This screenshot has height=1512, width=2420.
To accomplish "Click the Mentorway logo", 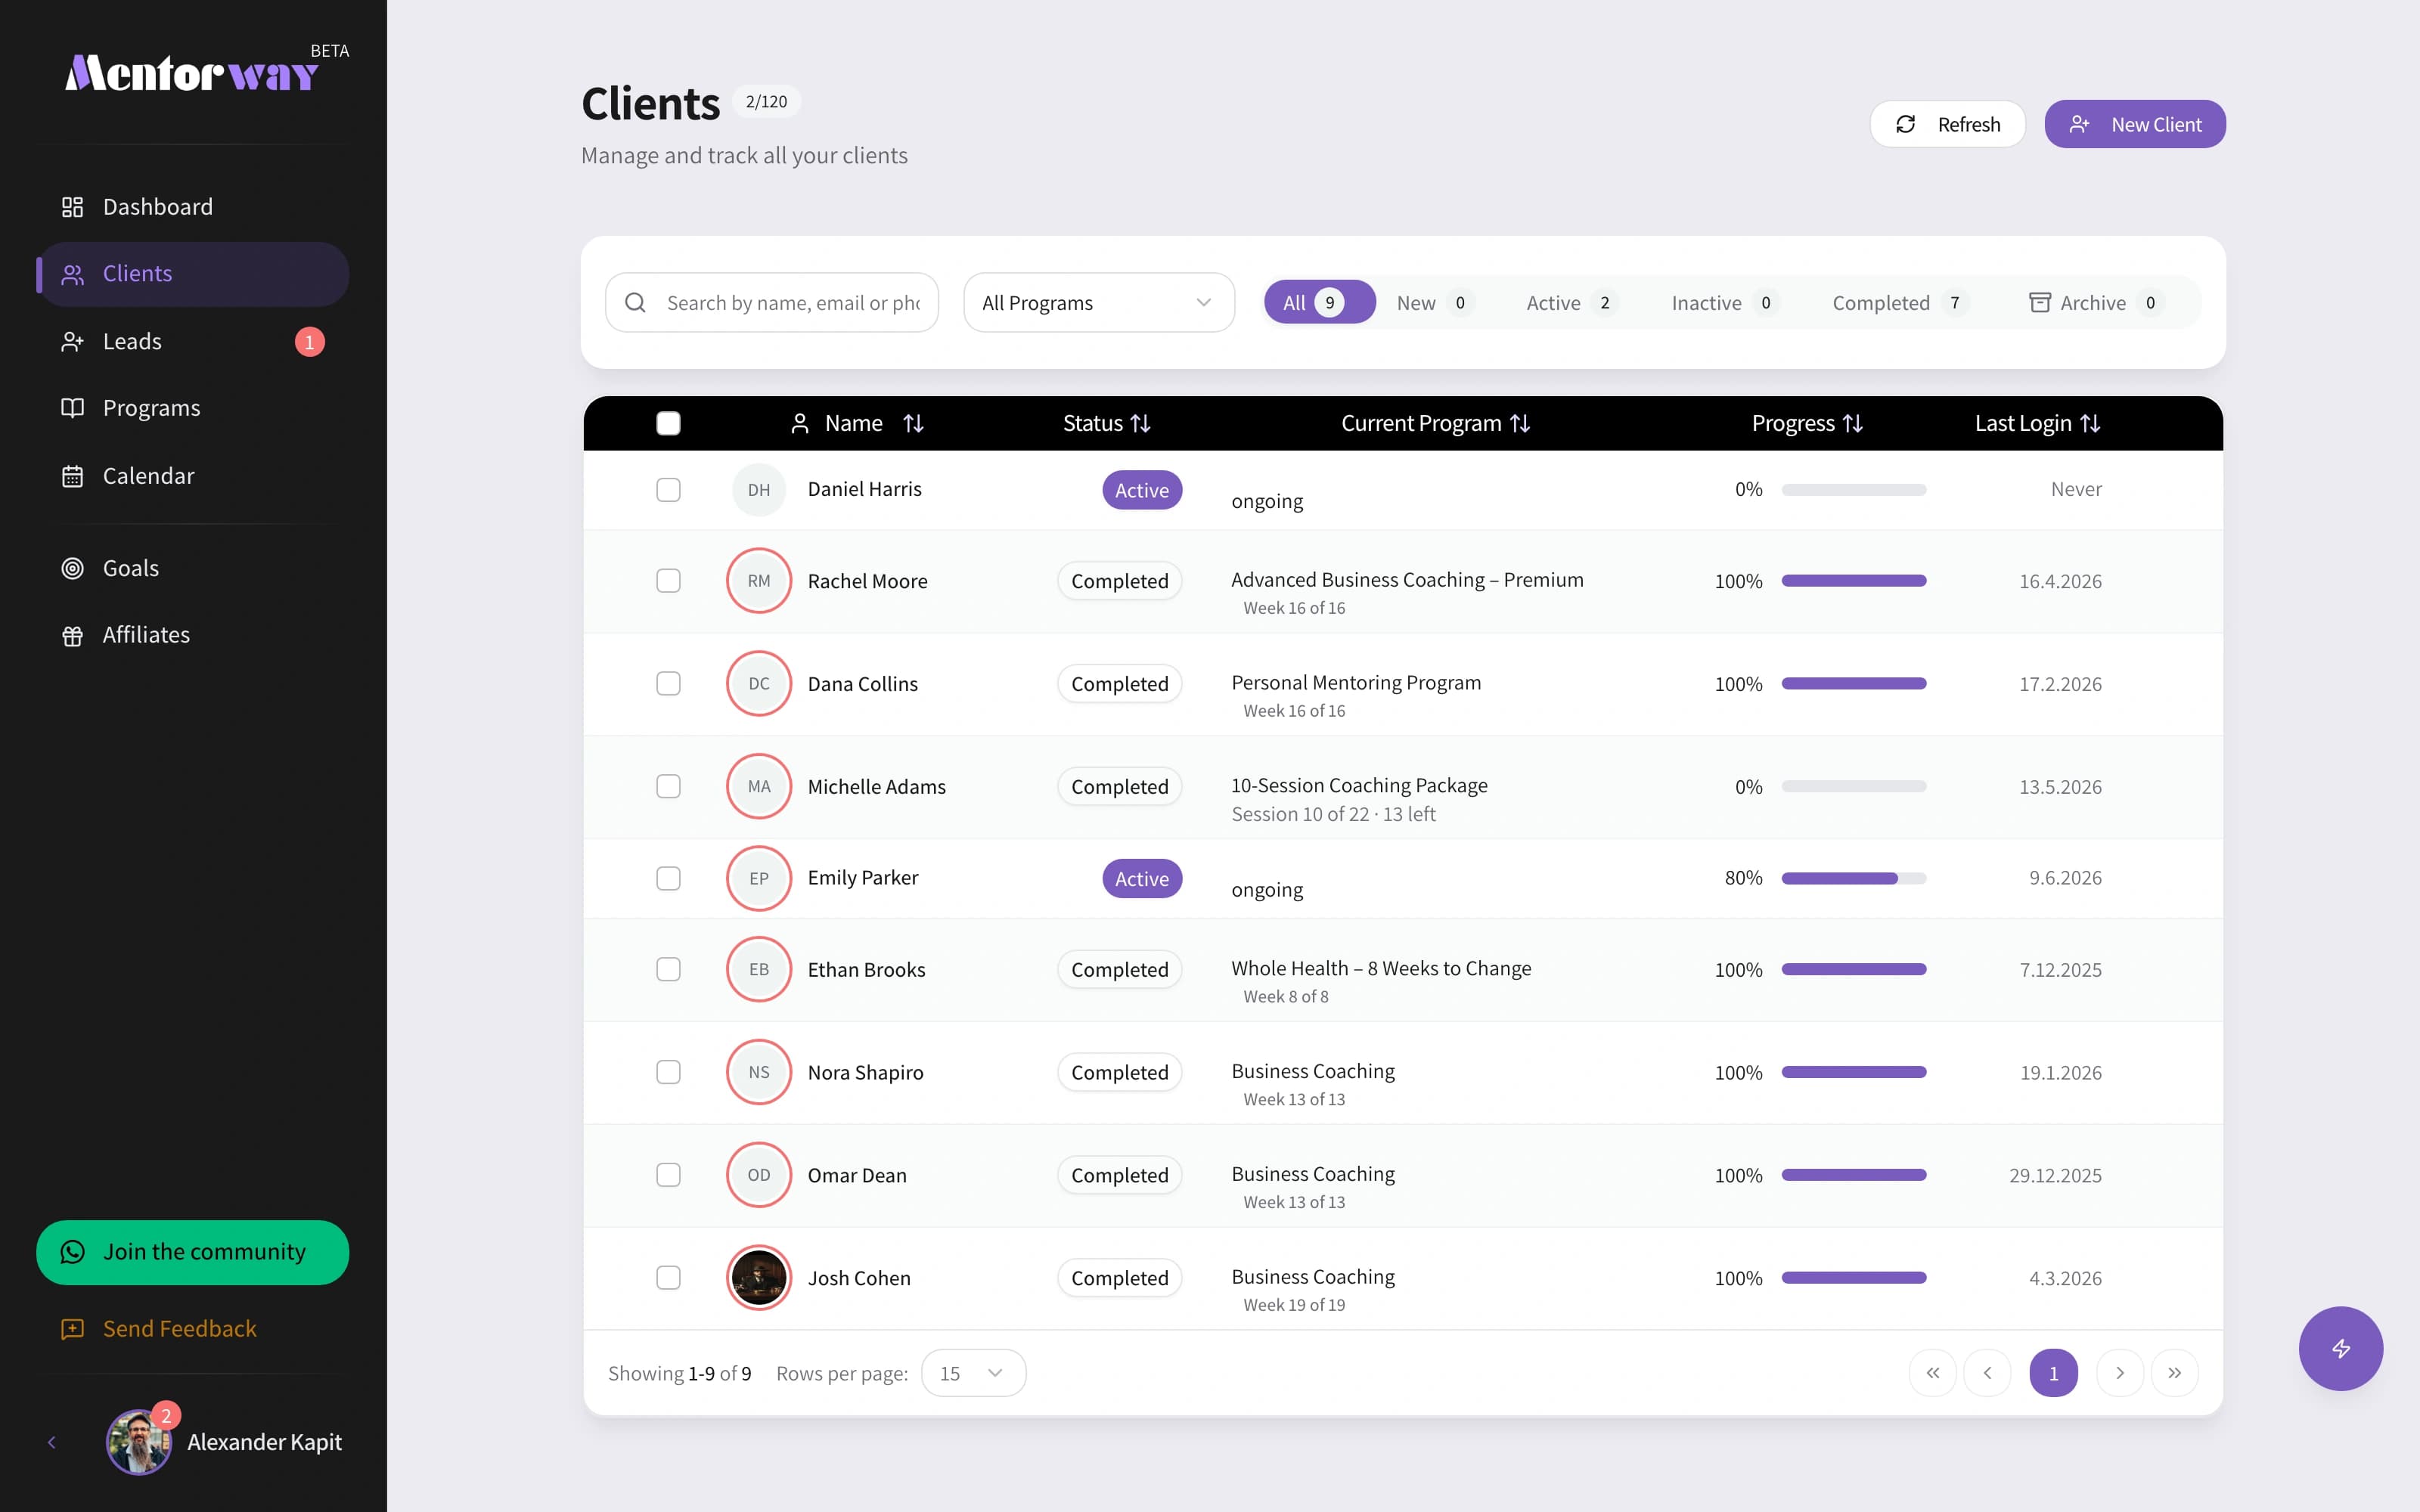I will [193, 73].
